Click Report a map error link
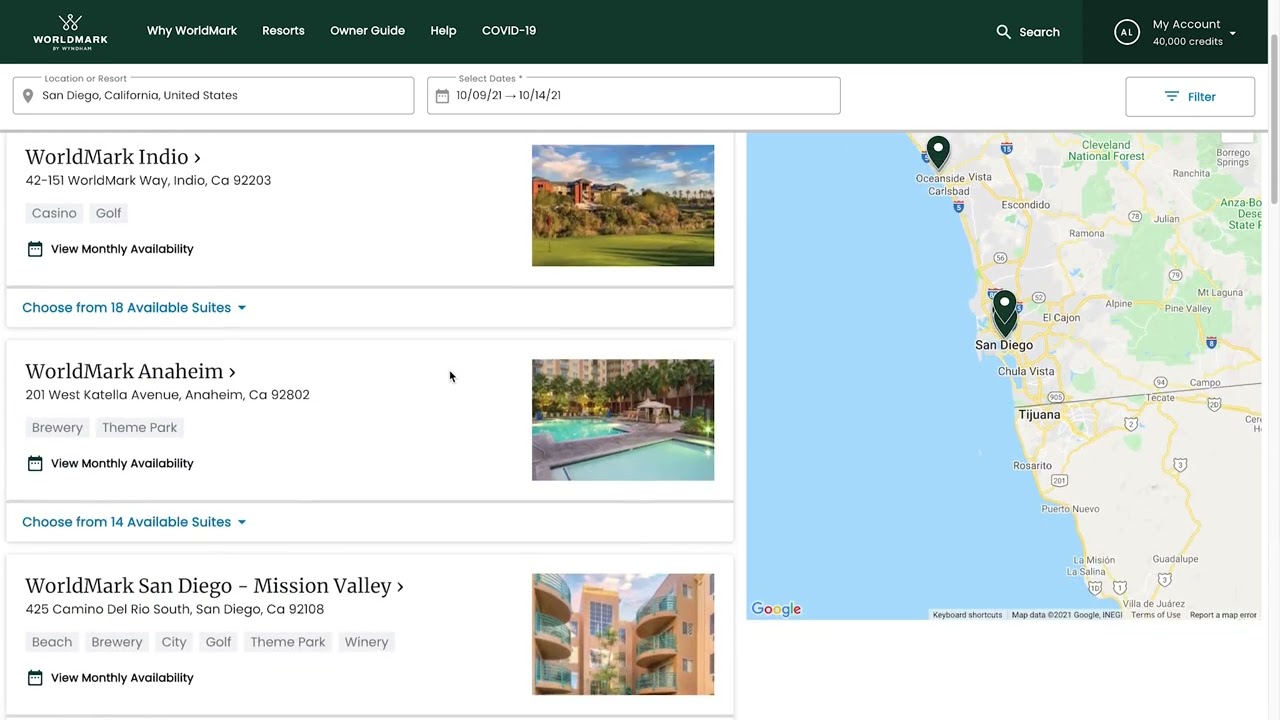 [x=1223, y=615]
